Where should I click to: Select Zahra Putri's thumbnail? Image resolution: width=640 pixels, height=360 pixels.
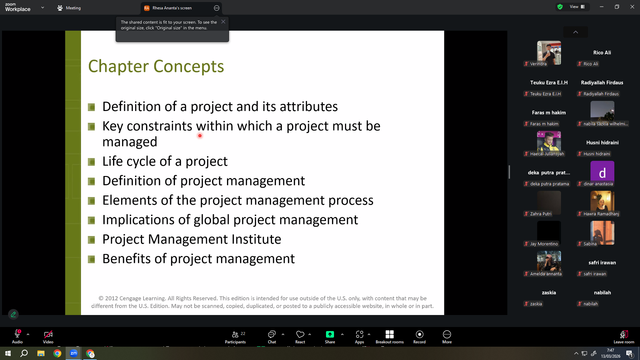pyautogui.click(x=549, y=203)
